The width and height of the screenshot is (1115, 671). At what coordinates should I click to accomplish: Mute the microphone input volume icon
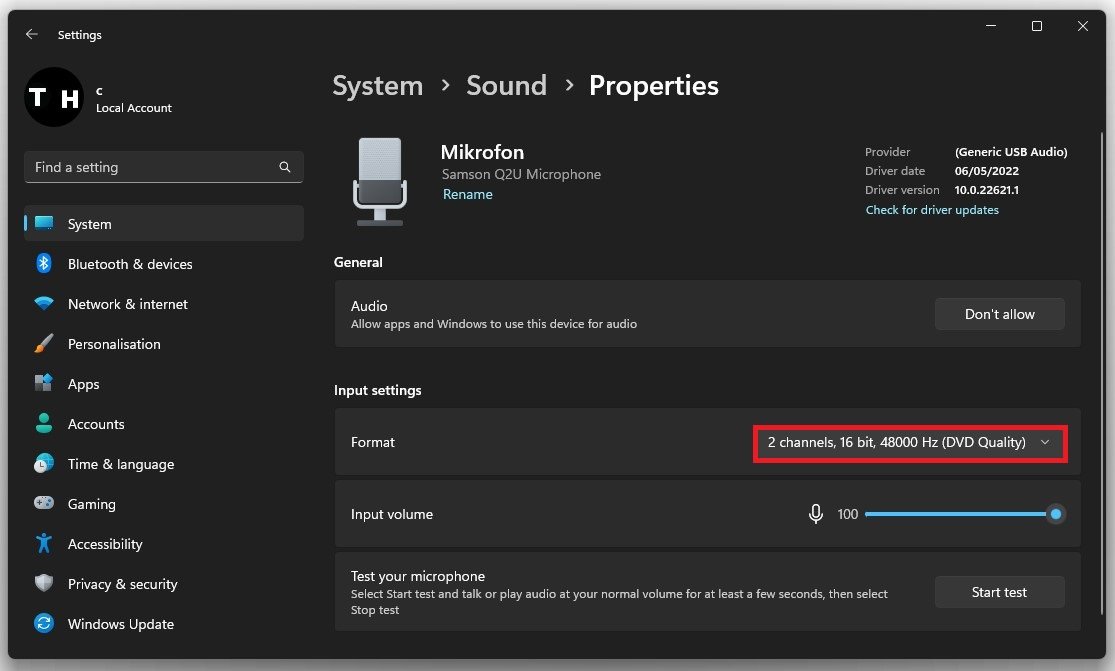click(816, 514)
